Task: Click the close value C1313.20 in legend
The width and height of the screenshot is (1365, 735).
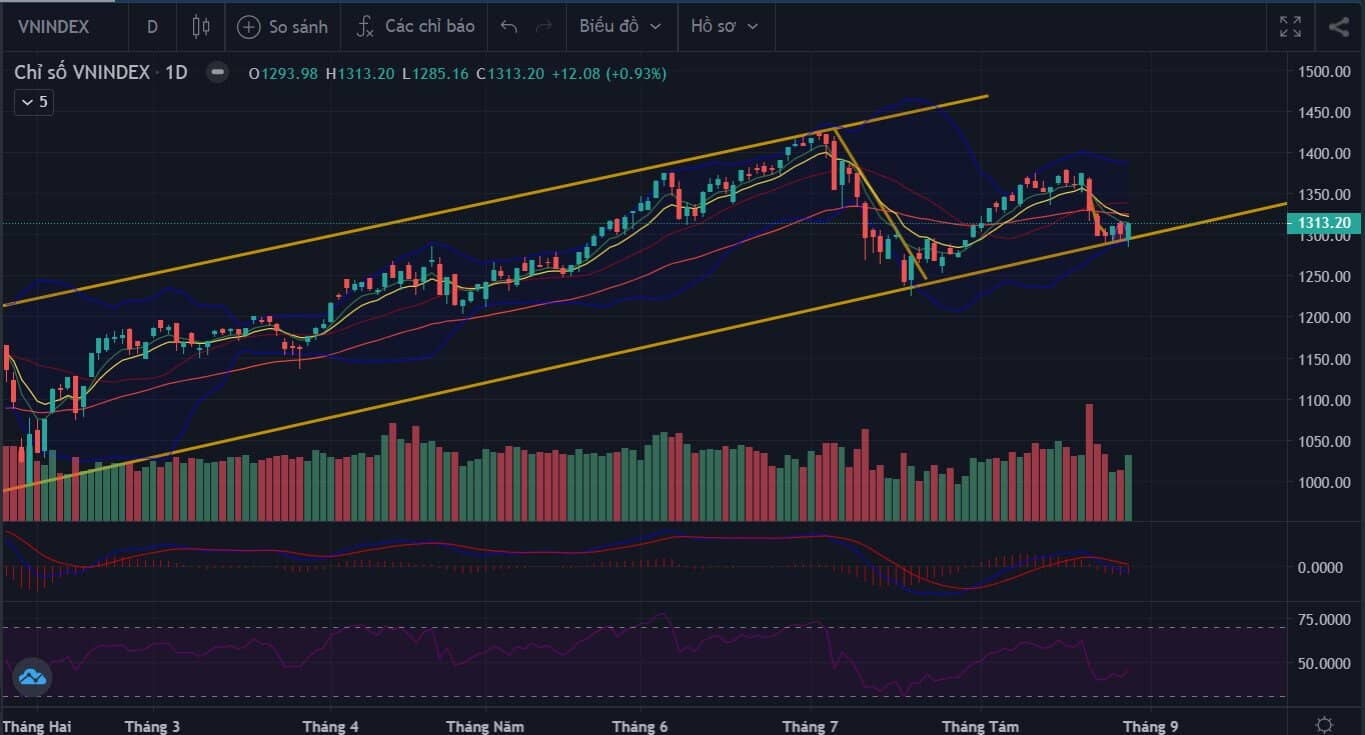Action: click(510, 73)
